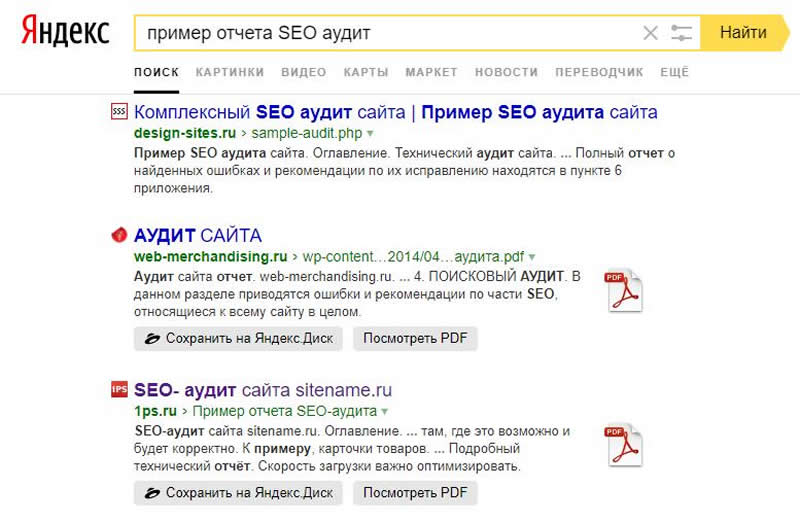
Task: Click snippet text 'Аудит сайта отчет. web-merchandising.ru'
Action: tap(263, 277)
